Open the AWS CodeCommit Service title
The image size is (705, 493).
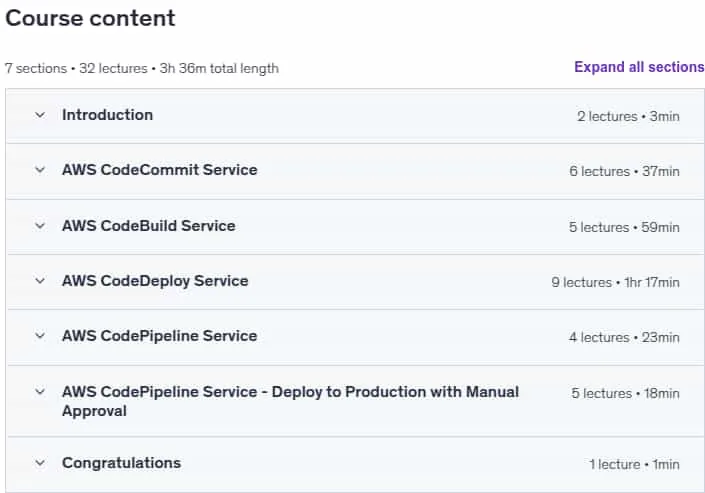[x=160, y=170]
